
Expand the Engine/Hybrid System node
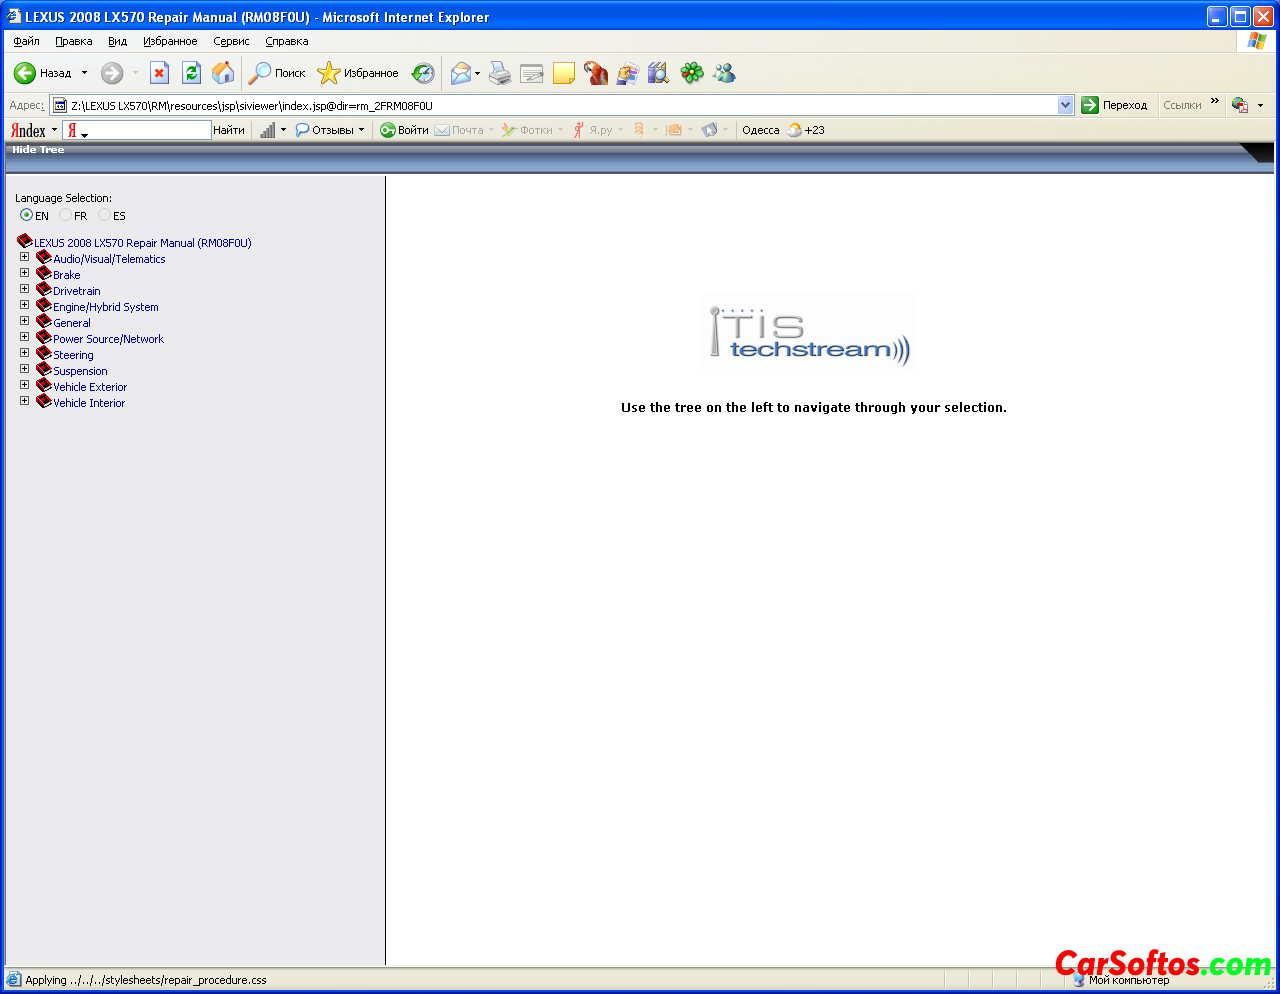(x=25, y=305)
